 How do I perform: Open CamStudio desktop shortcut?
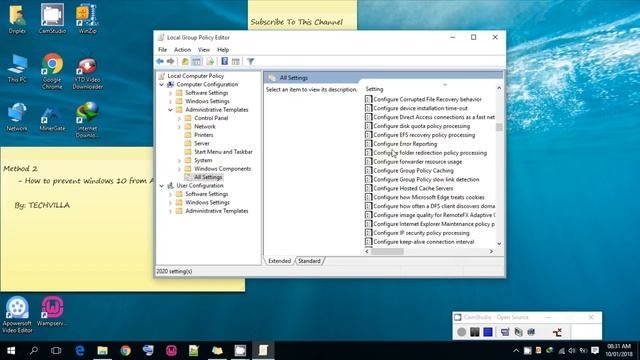52,19
